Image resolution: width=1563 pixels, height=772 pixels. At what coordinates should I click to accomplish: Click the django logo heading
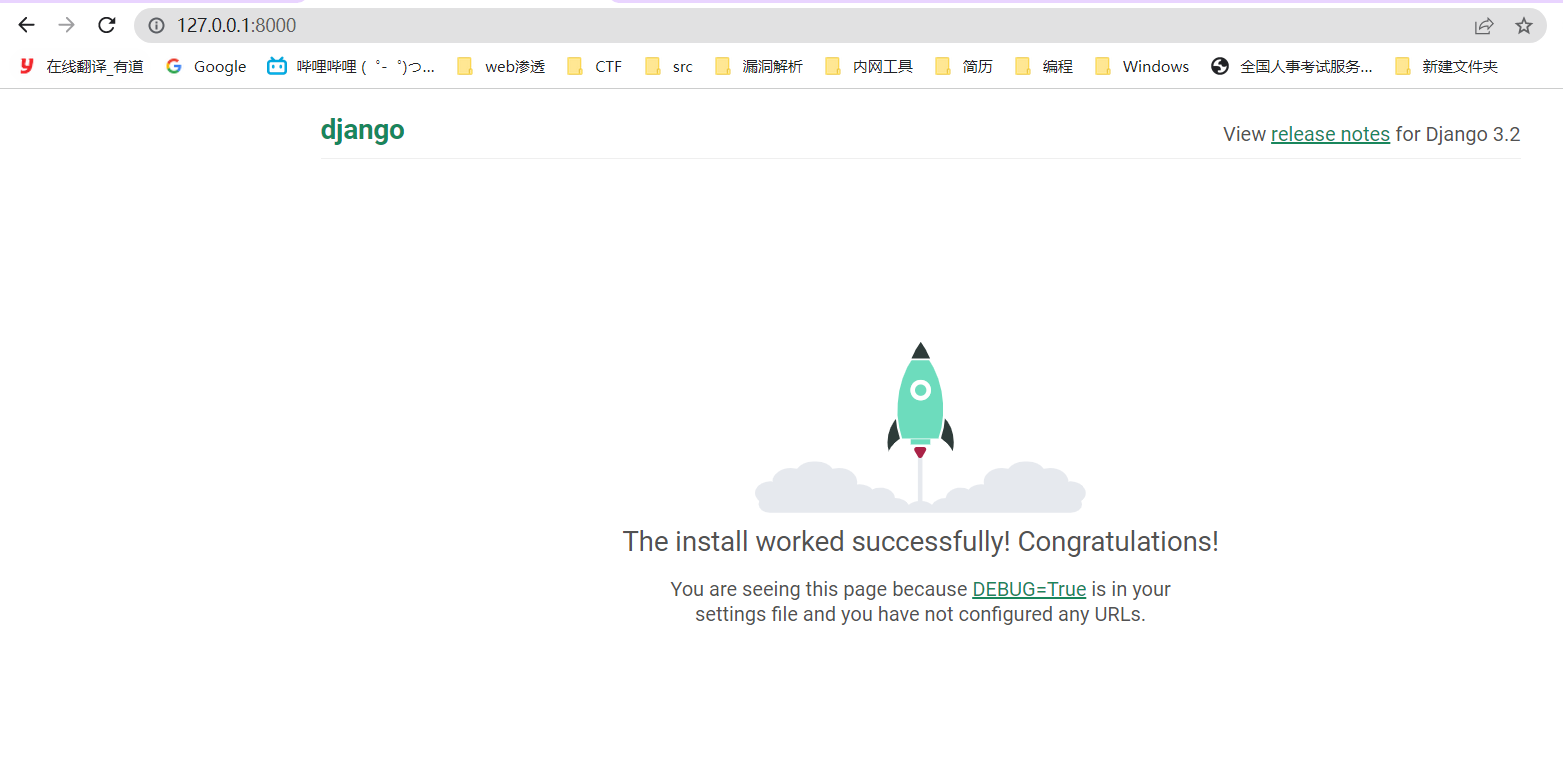click(362, 131)
